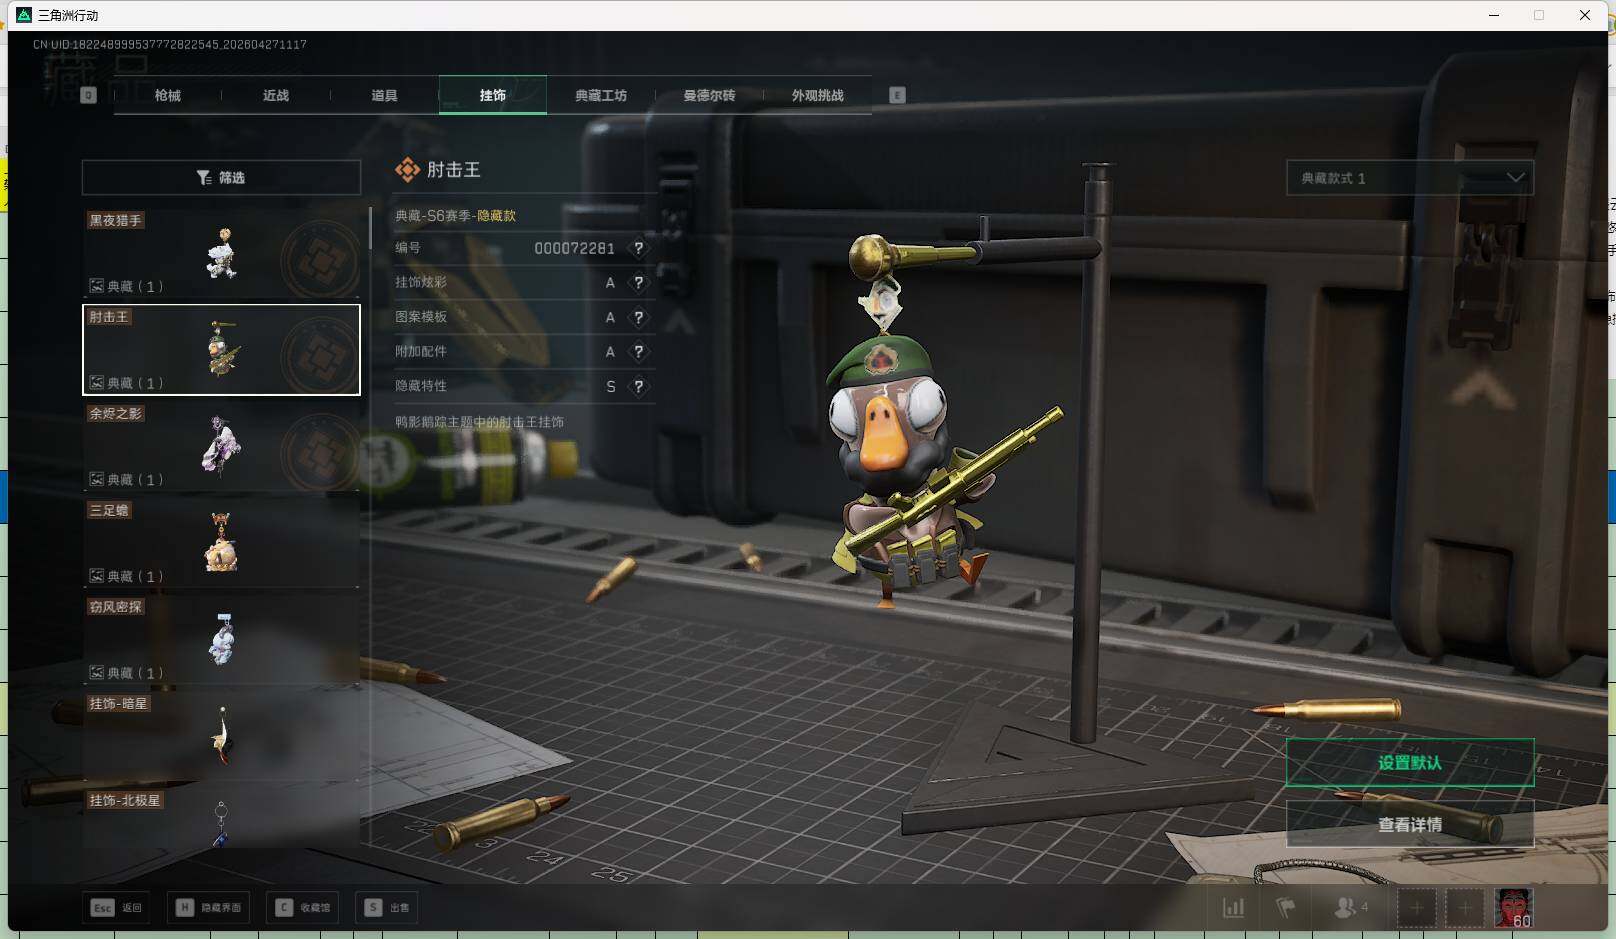Viewport: 1616px width, 939px height.
Task: Click the 三角洲行动 app icon in title bar
Action: click(x=24, y=15)
